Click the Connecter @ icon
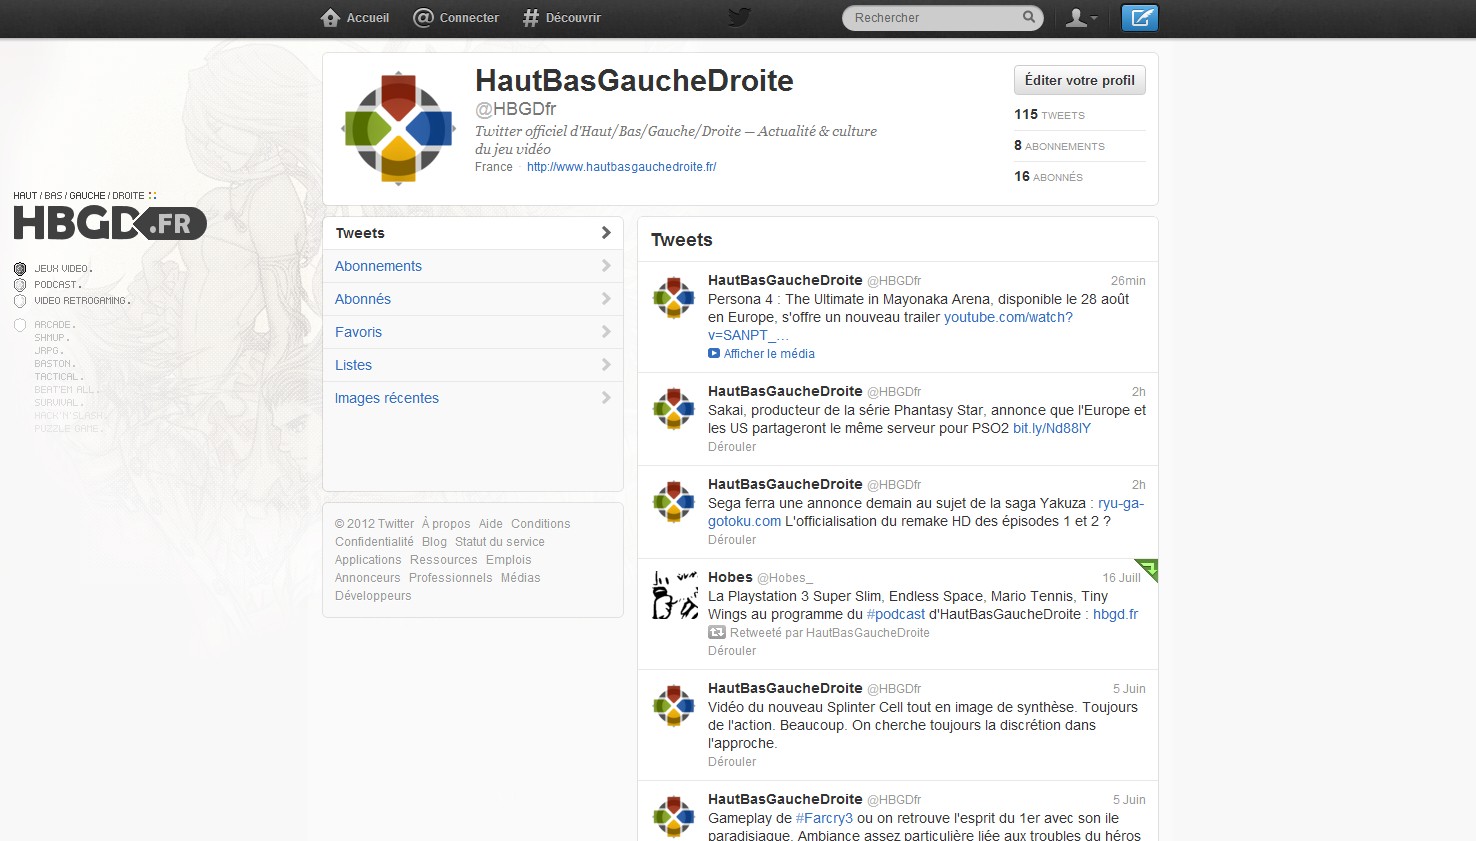The width and height of the screenshot is (1476, 841). click(x=424, y=18)
